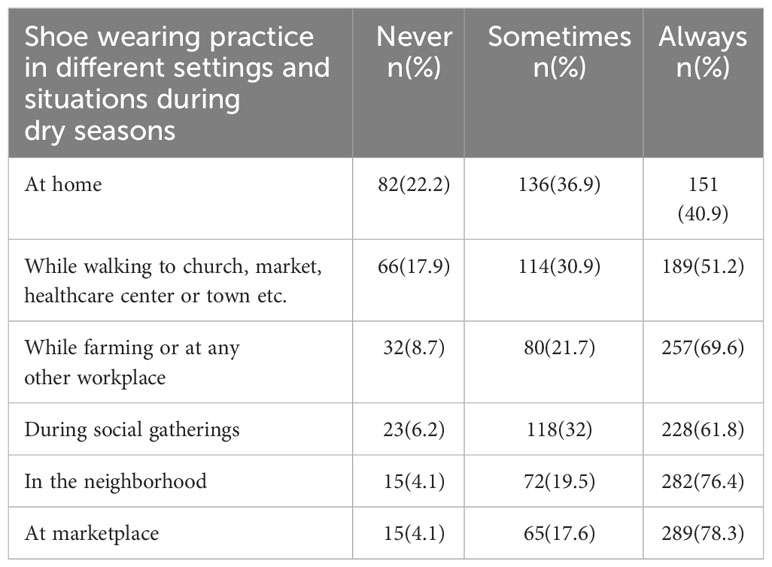772x567 pixels.
Task: Select the cell showing 257(69.6)
Action: pos(703,348)
